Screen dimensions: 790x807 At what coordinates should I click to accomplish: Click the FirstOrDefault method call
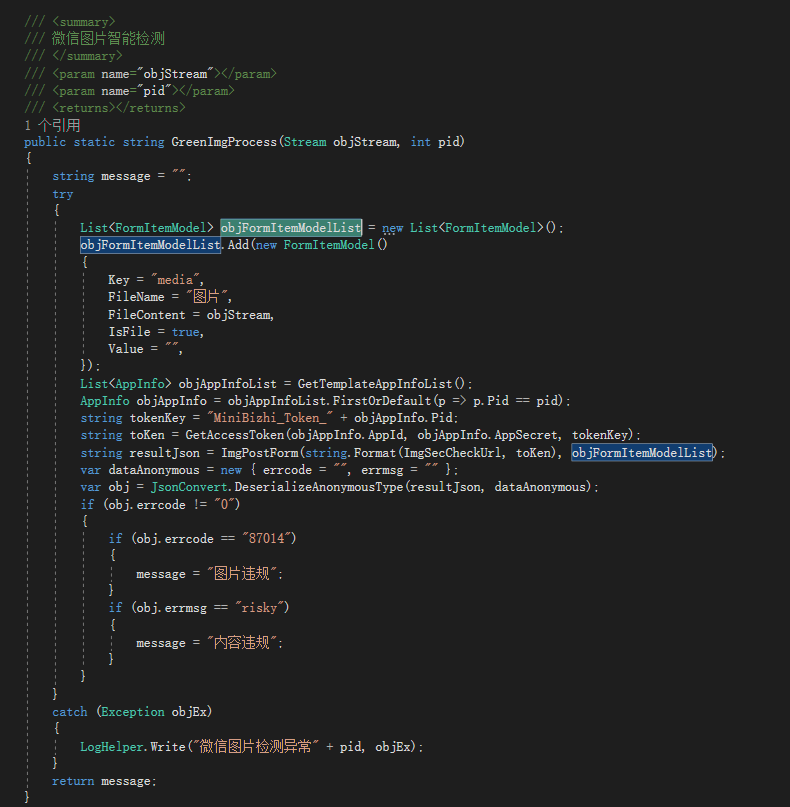(x=382, y=400)
